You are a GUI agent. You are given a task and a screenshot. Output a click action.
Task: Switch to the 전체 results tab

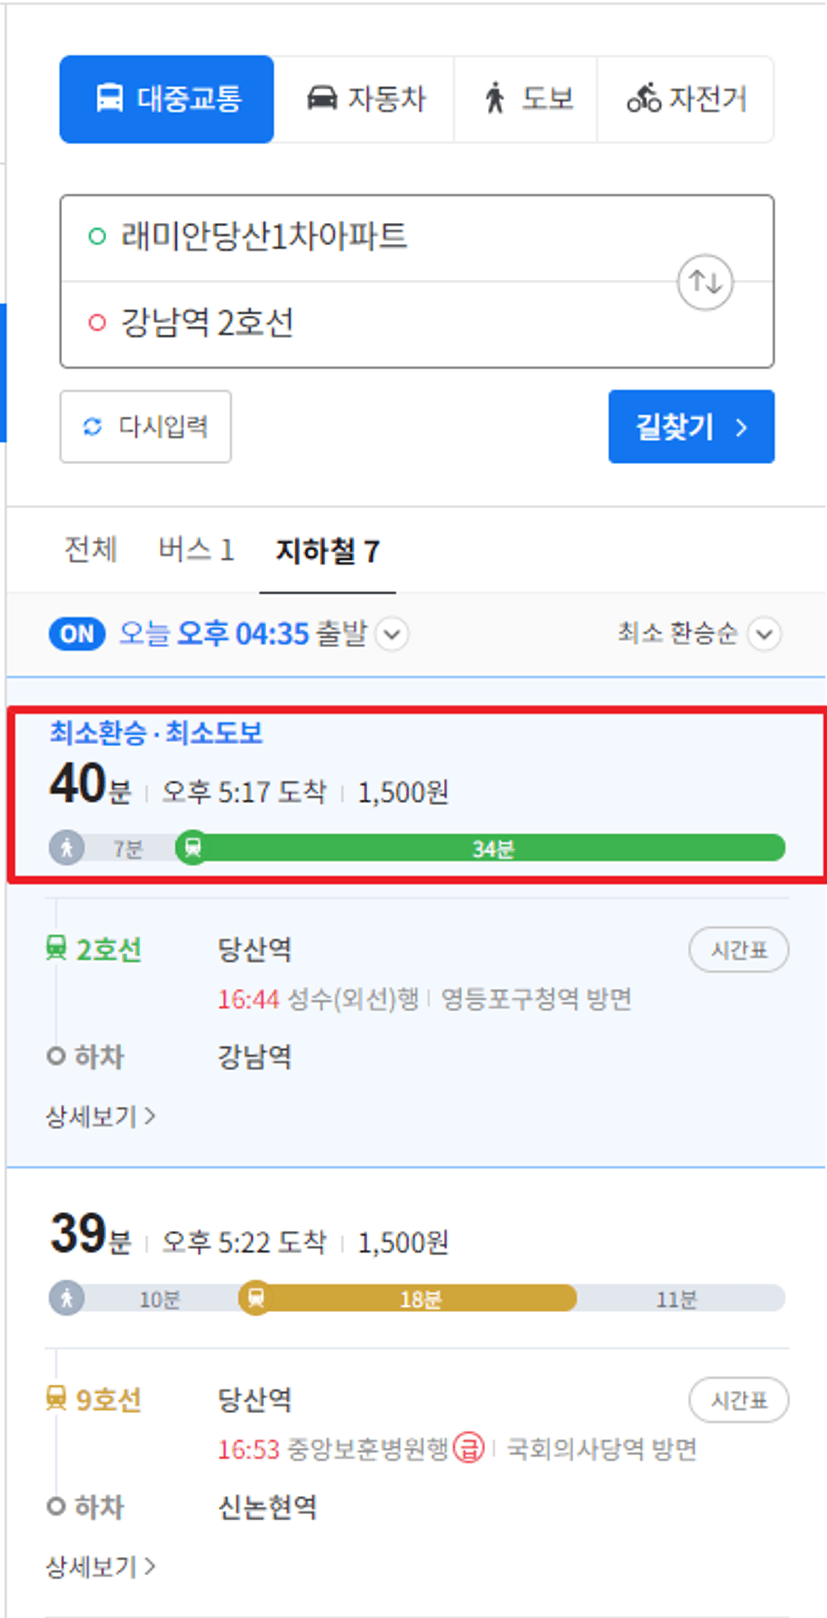91,550
